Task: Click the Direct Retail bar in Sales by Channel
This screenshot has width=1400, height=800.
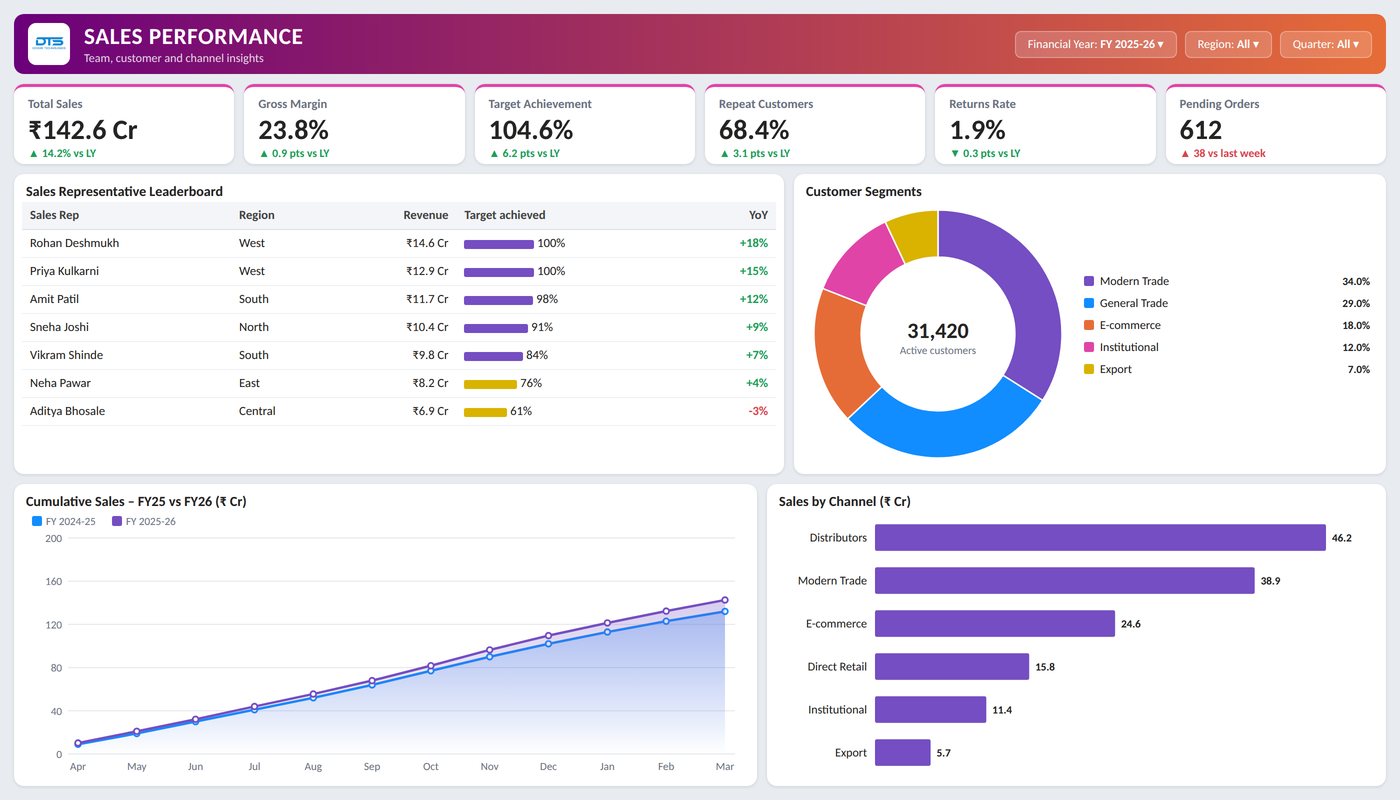Action: (x=952, y=666)
